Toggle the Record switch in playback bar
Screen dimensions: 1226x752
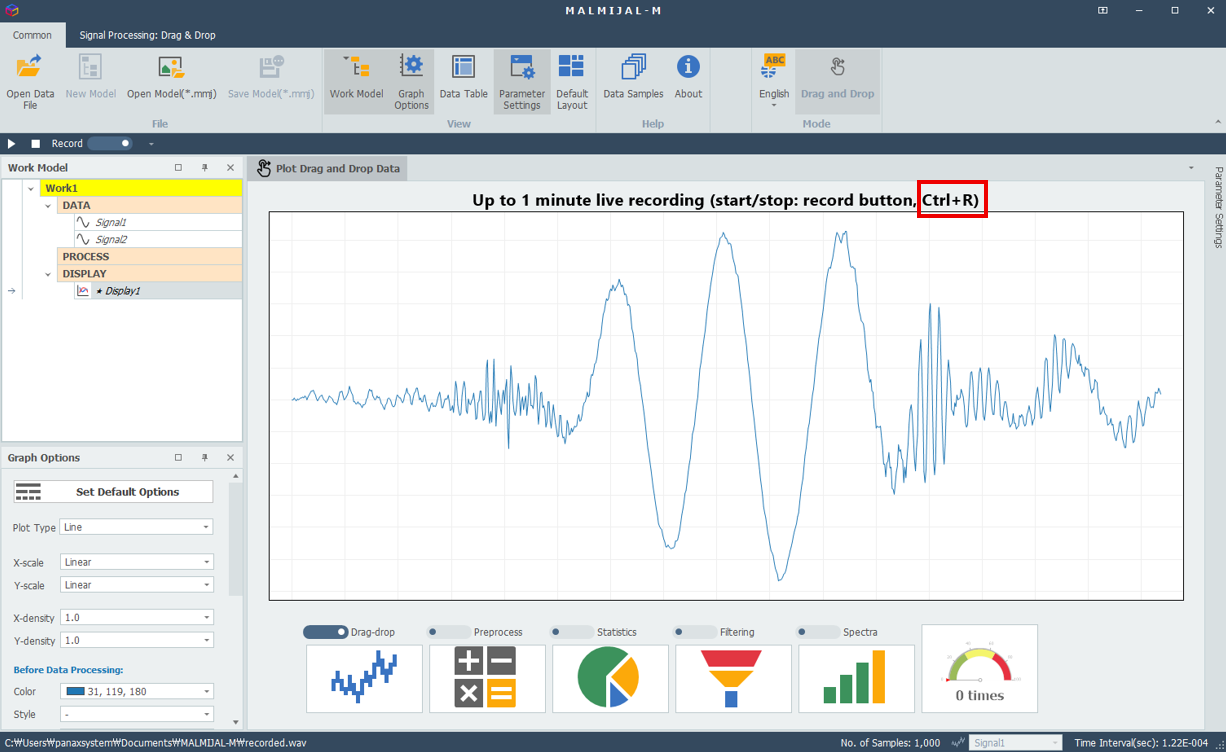(x=110, y=143)
